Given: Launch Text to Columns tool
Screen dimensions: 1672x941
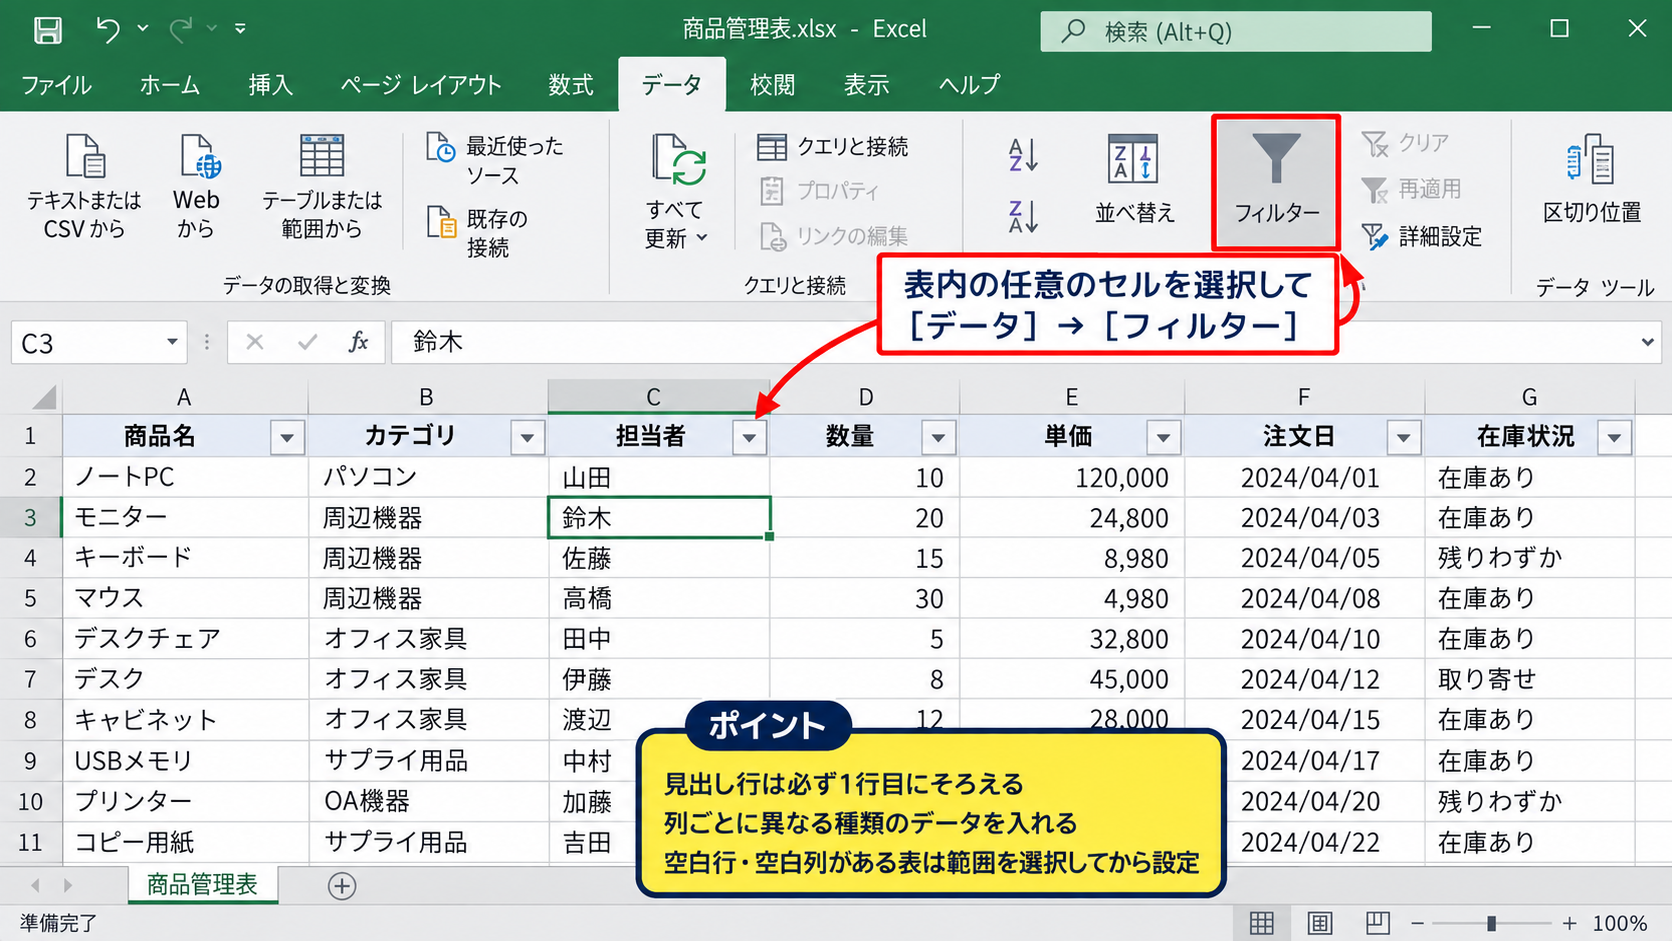Looking at the screenshot, I should 1592,180.
